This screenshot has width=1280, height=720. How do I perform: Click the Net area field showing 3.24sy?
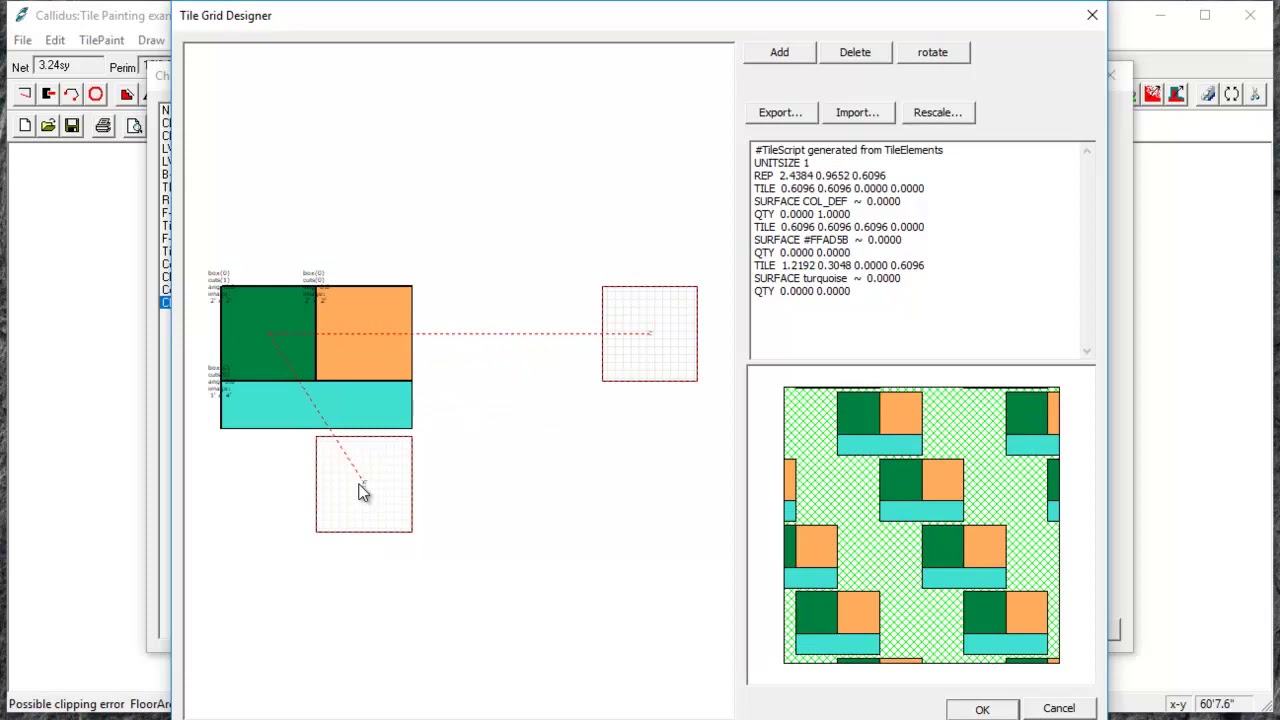[x=68, y=66]
